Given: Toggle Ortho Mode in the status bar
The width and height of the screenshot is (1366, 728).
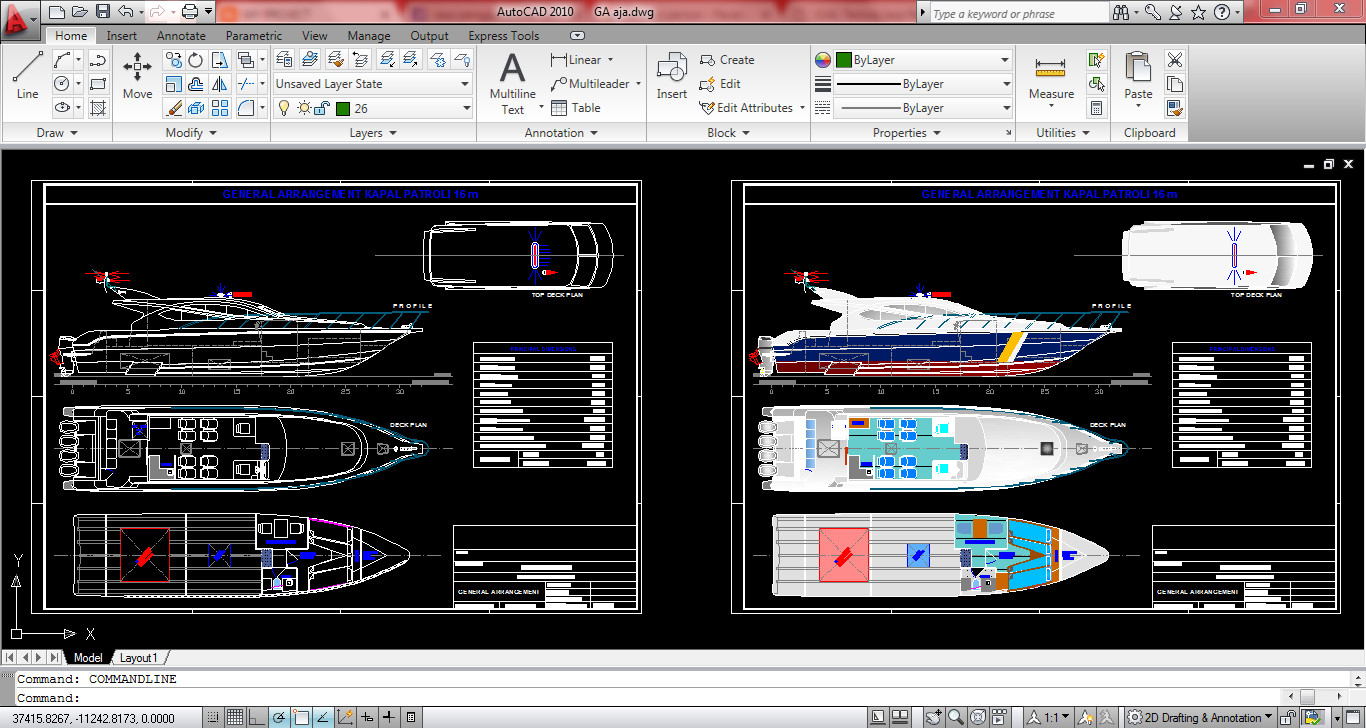Looking at the screenshot, I should point(256,716).
